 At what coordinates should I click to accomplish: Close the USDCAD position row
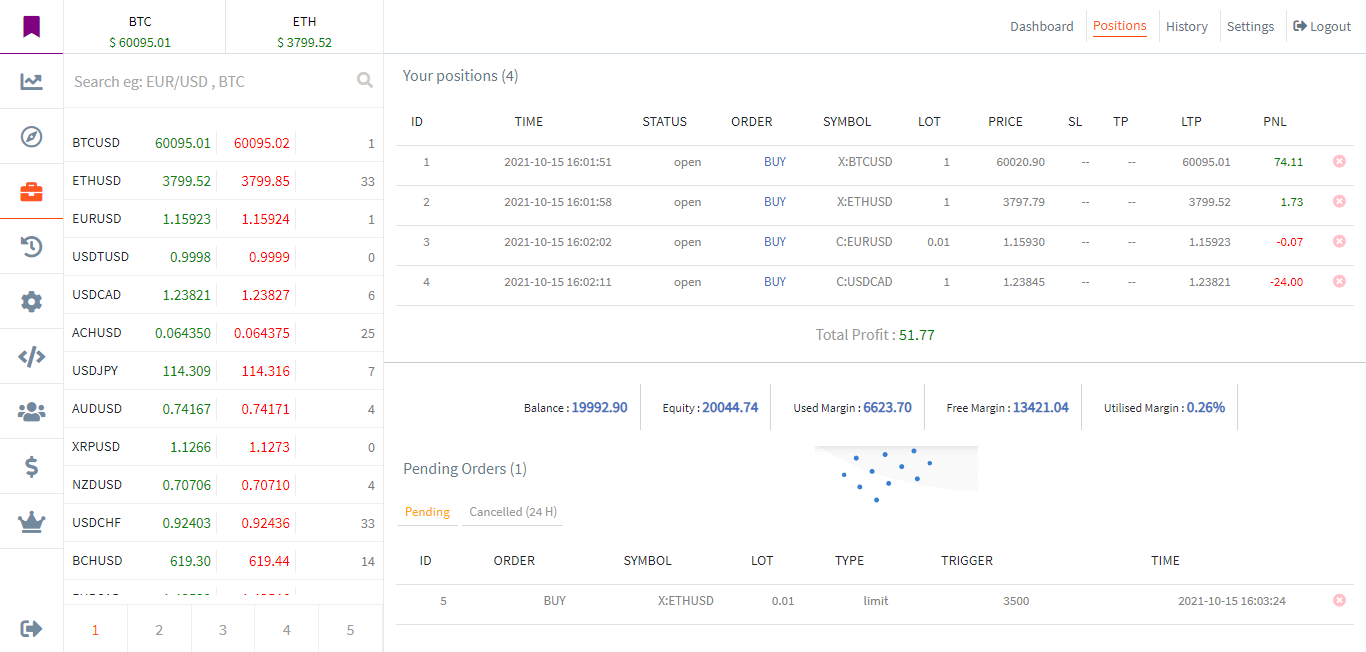coord(1339,281)
